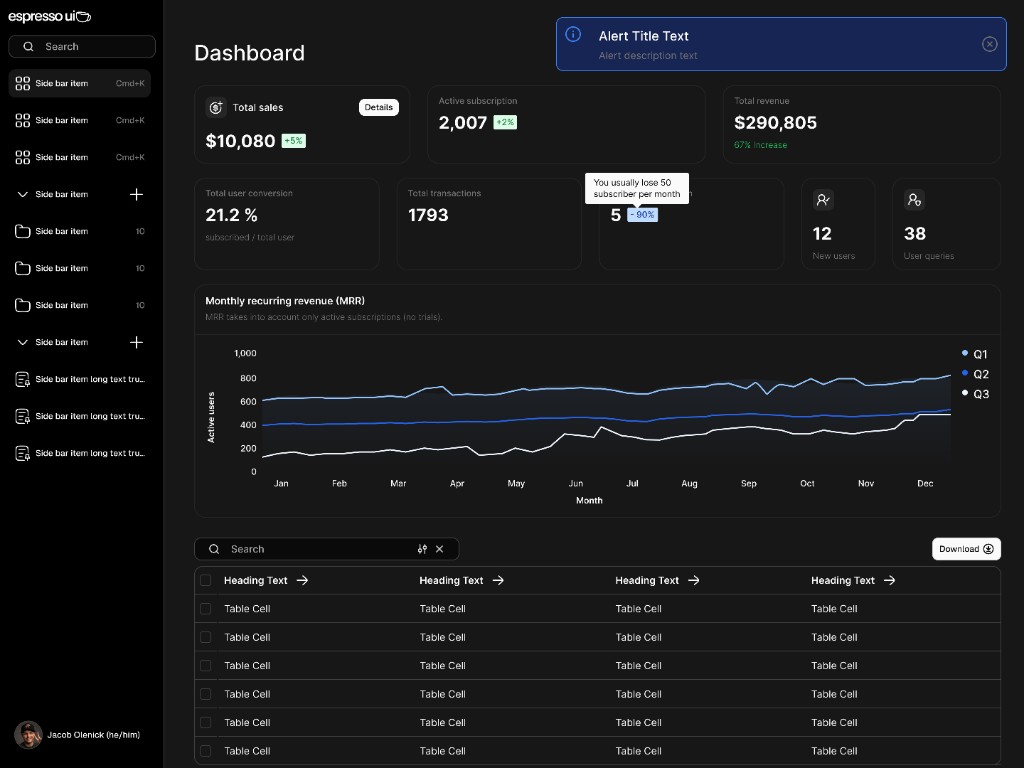The height and width of the screenshot is (768, 1024).
Task: Open the filter sliders icon in table search
Action: click(423, 549)
